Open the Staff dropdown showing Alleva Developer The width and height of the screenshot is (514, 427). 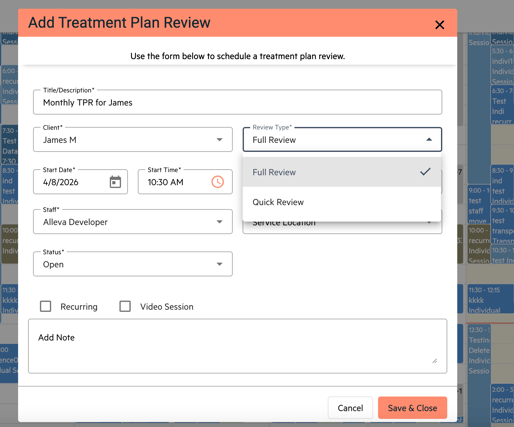click(x=133, y=222)
